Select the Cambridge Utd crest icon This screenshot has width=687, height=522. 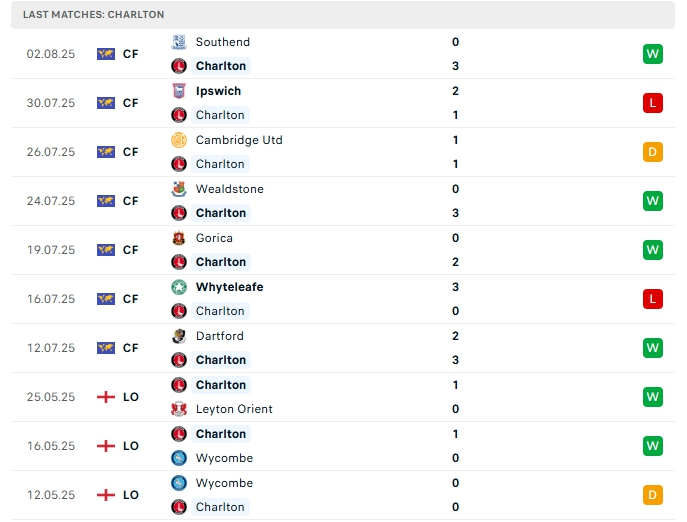click(x=179, y=140)
